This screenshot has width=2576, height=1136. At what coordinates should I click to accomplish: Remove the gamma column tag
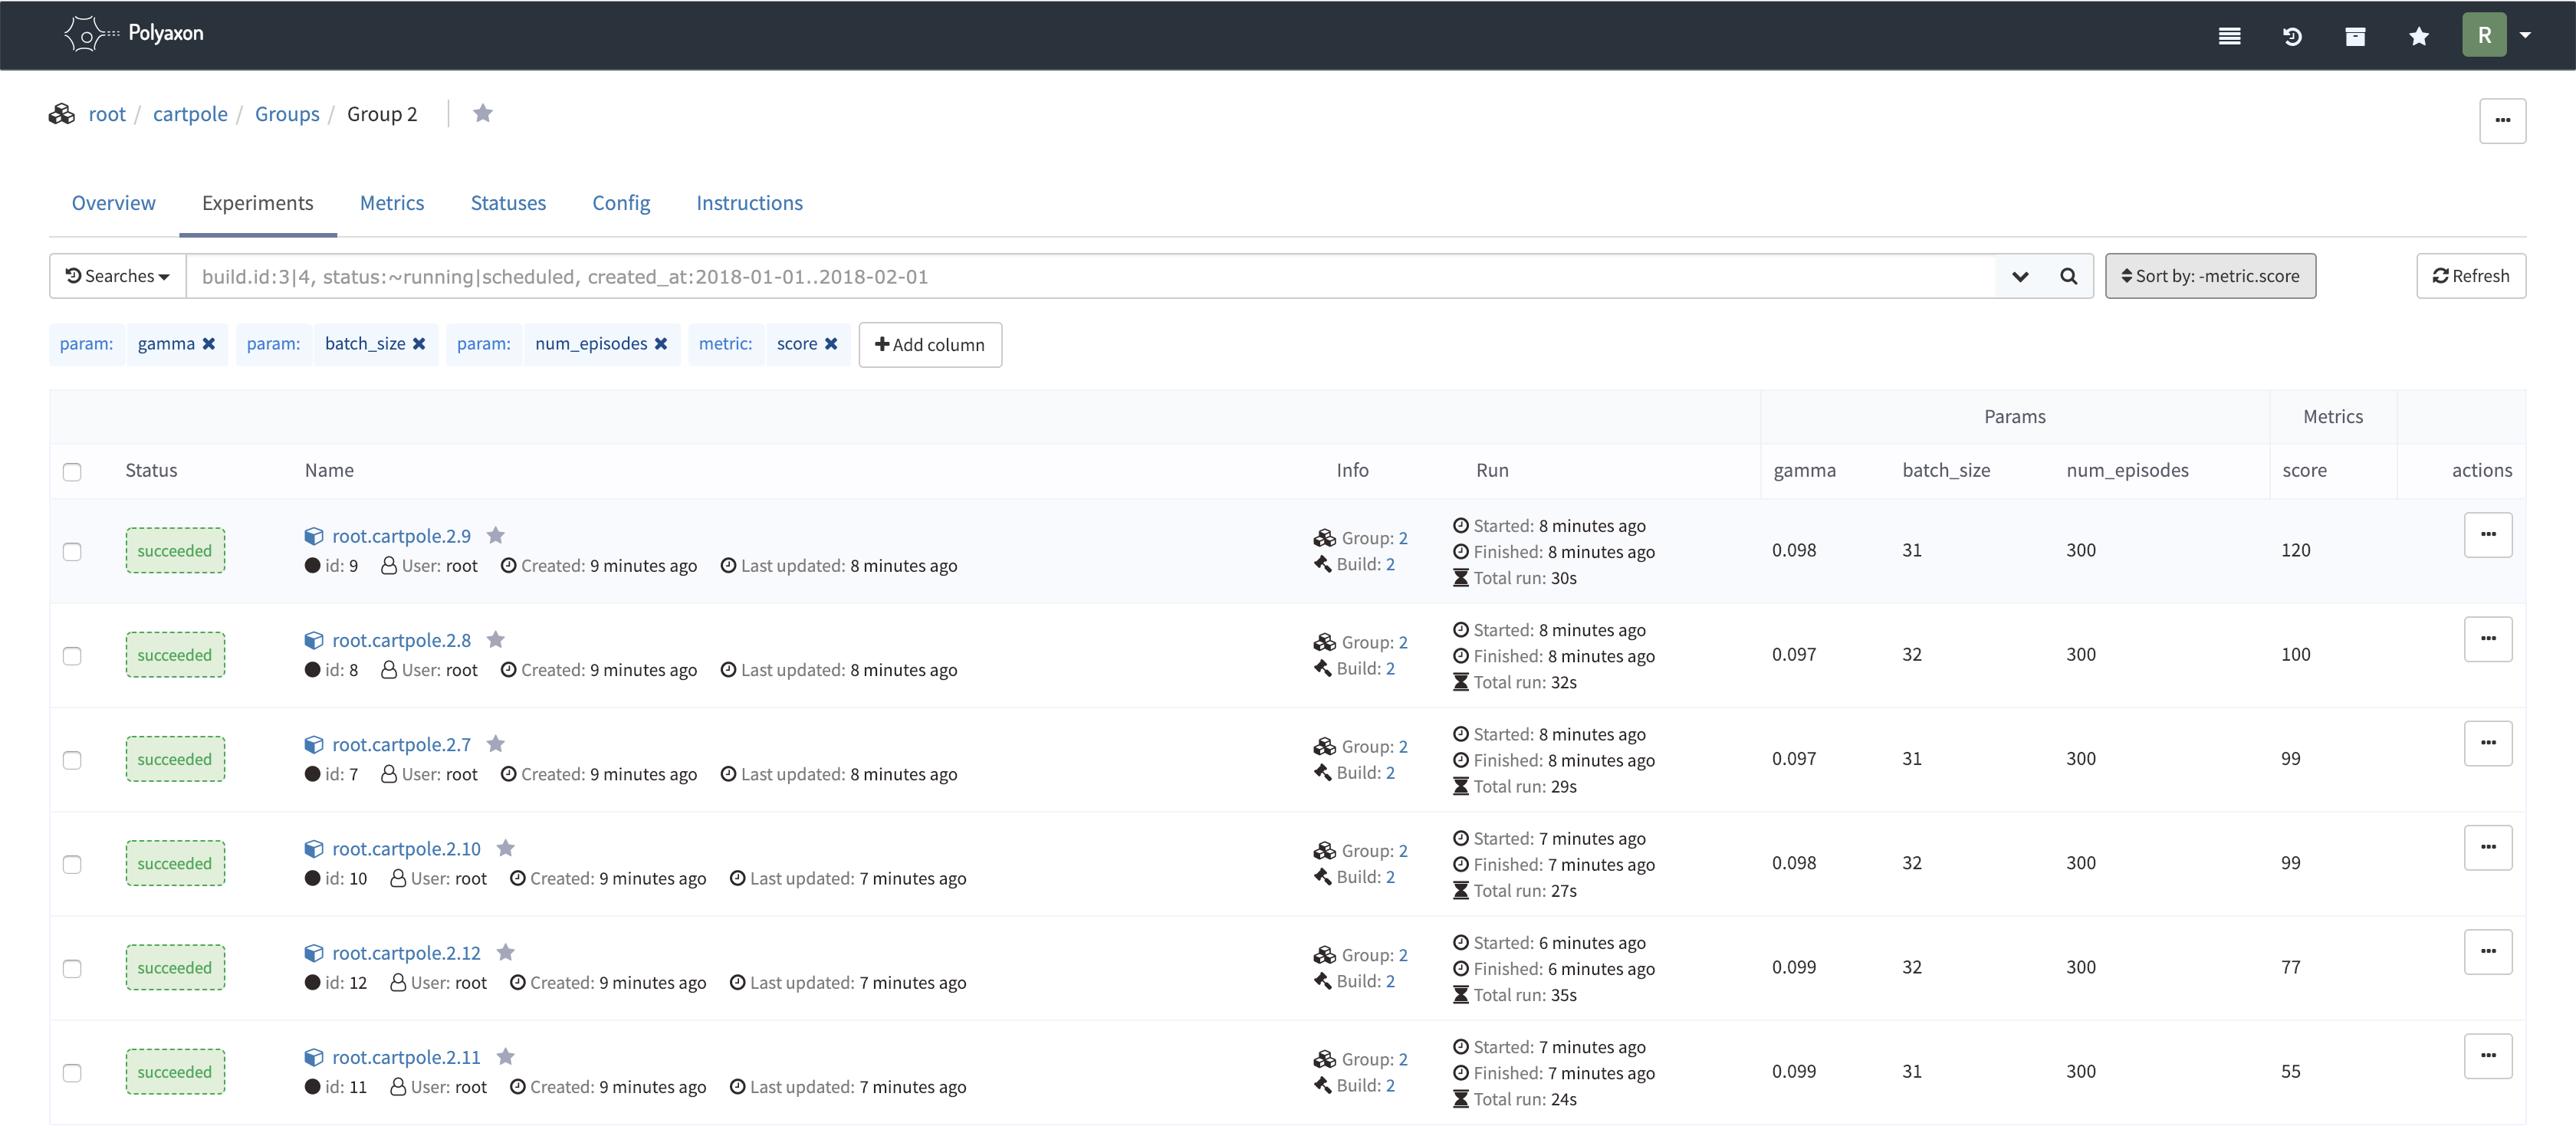click(209, 344)
